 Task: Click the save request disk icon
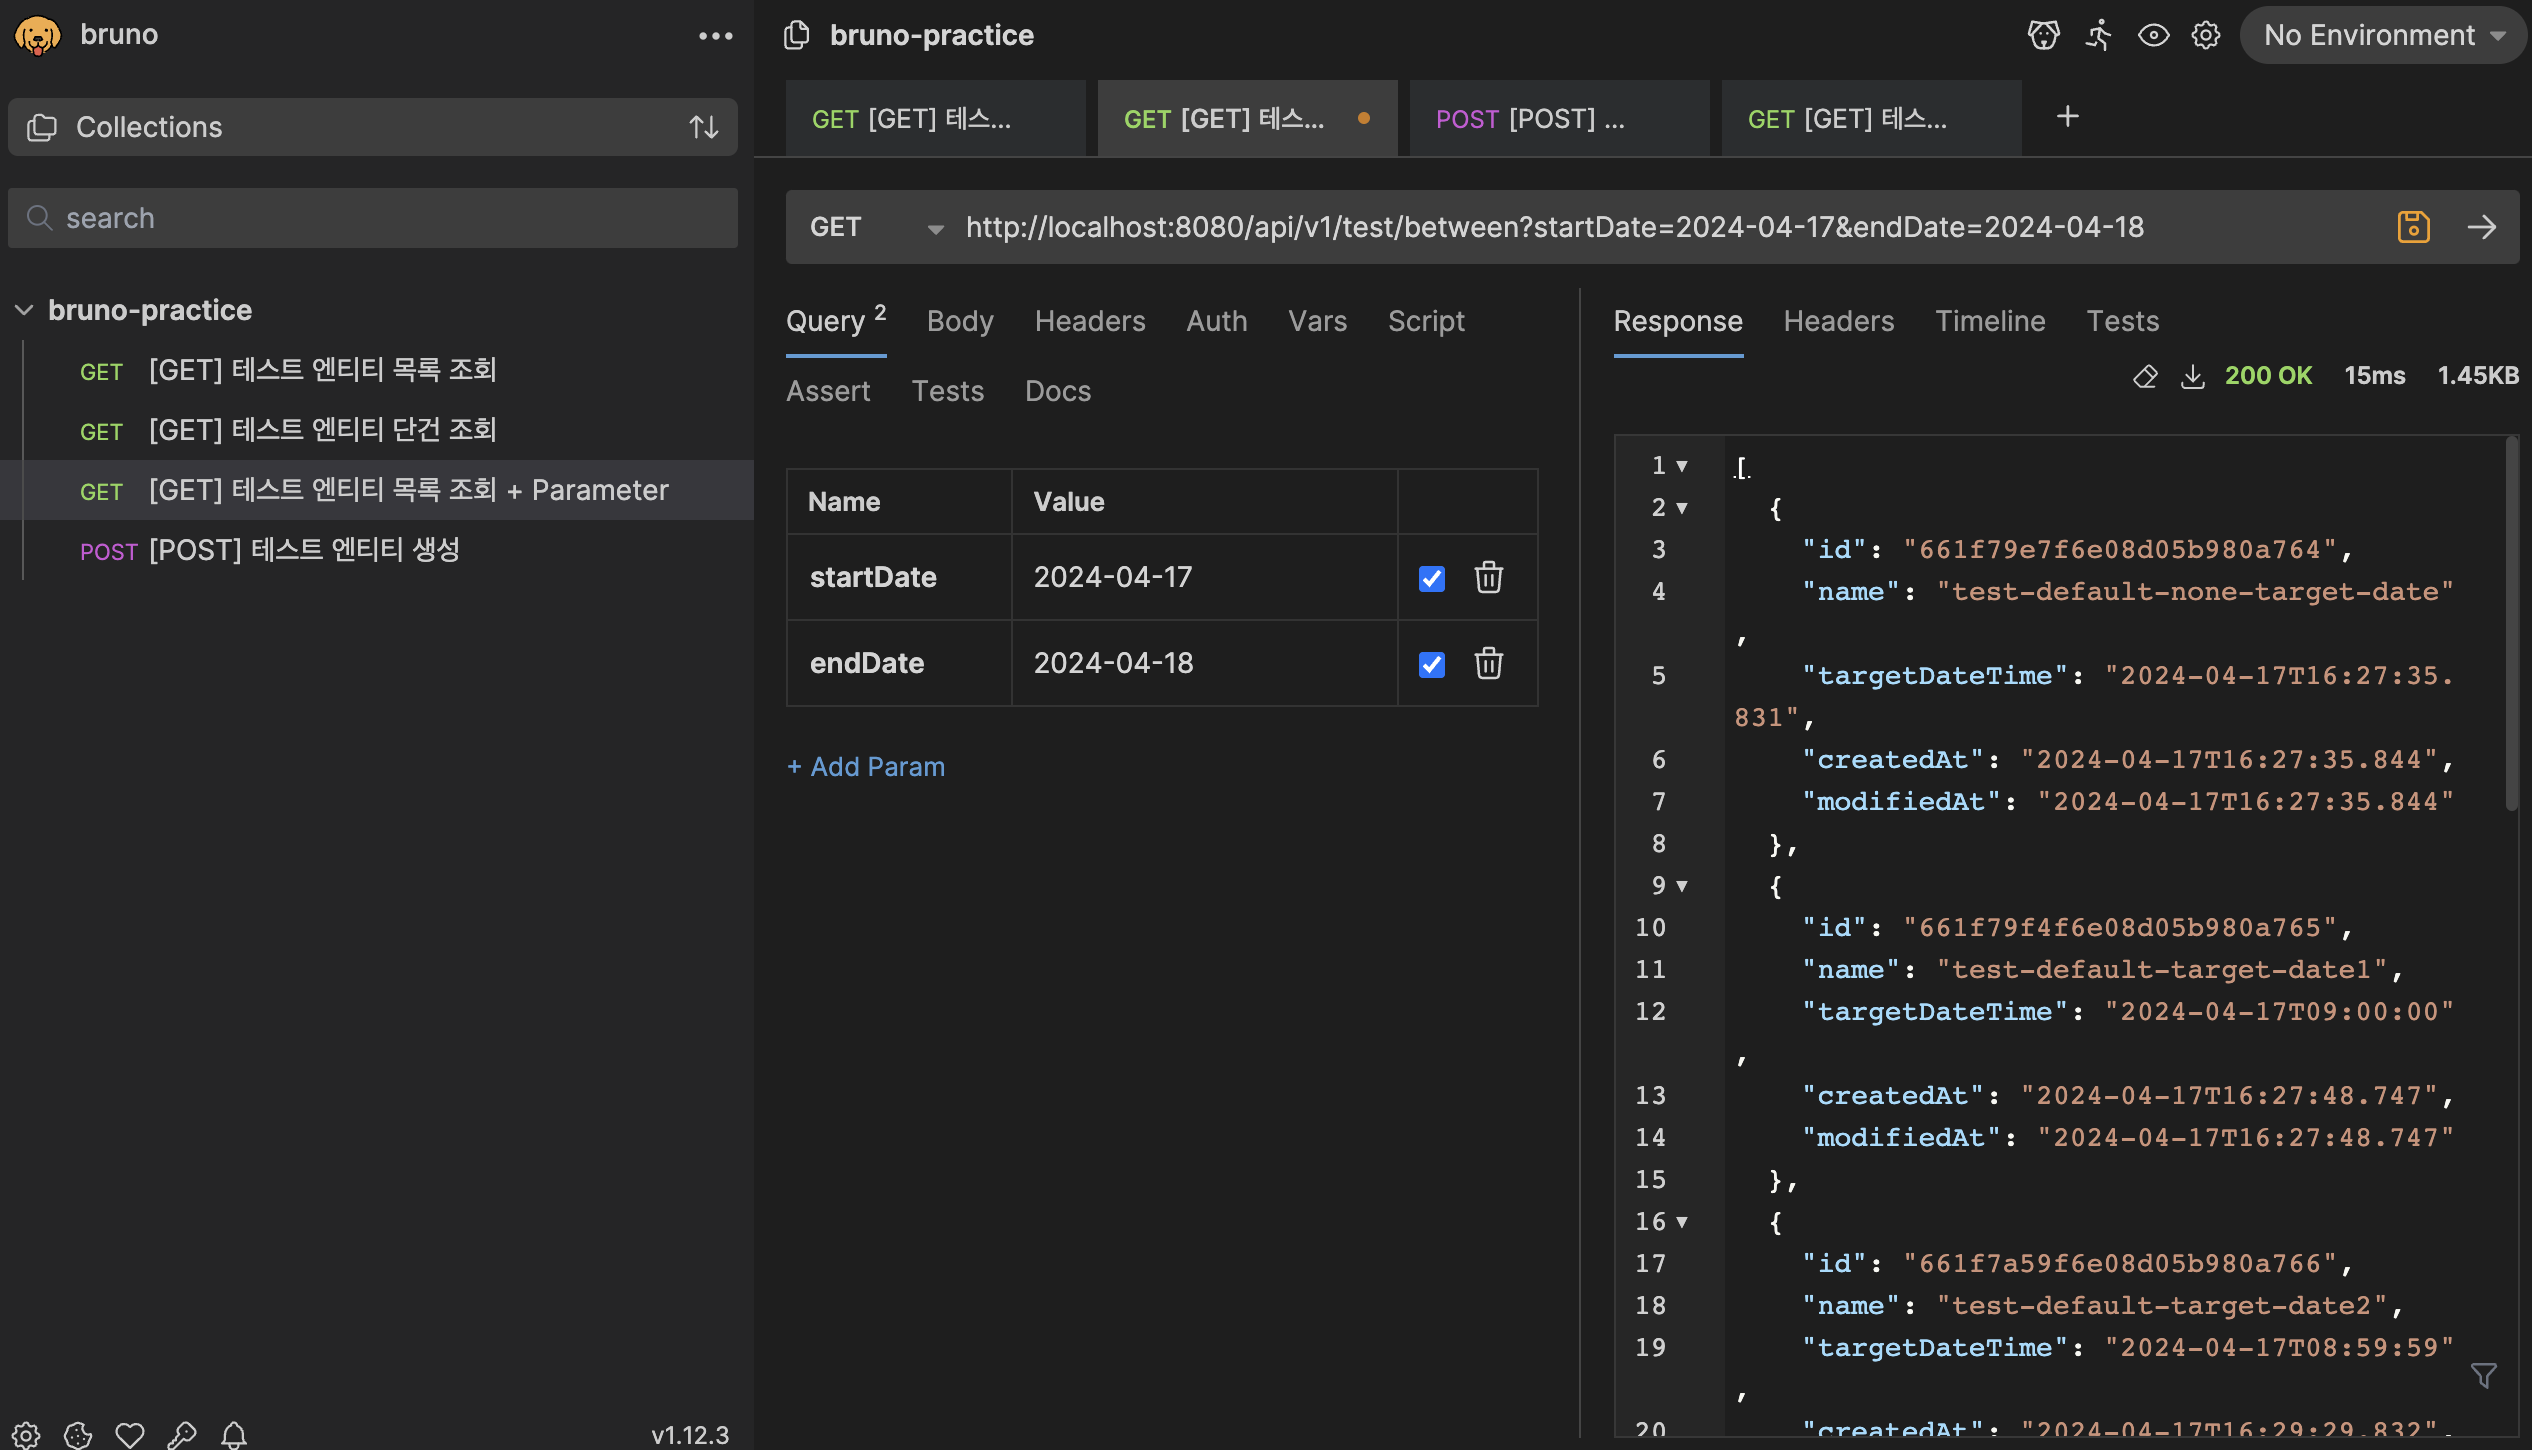click(x=2413, y=227)
